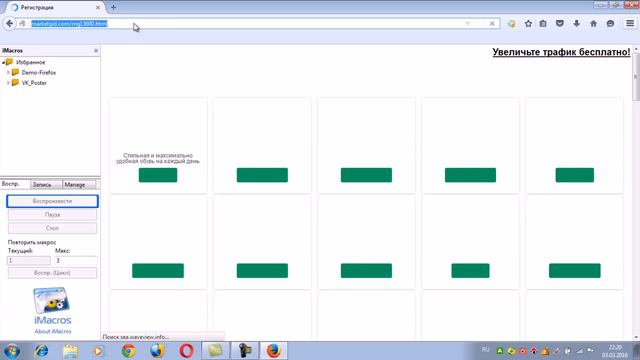
Task: Open the Firefox hamburger menu
Action: (x=630, y=23)
